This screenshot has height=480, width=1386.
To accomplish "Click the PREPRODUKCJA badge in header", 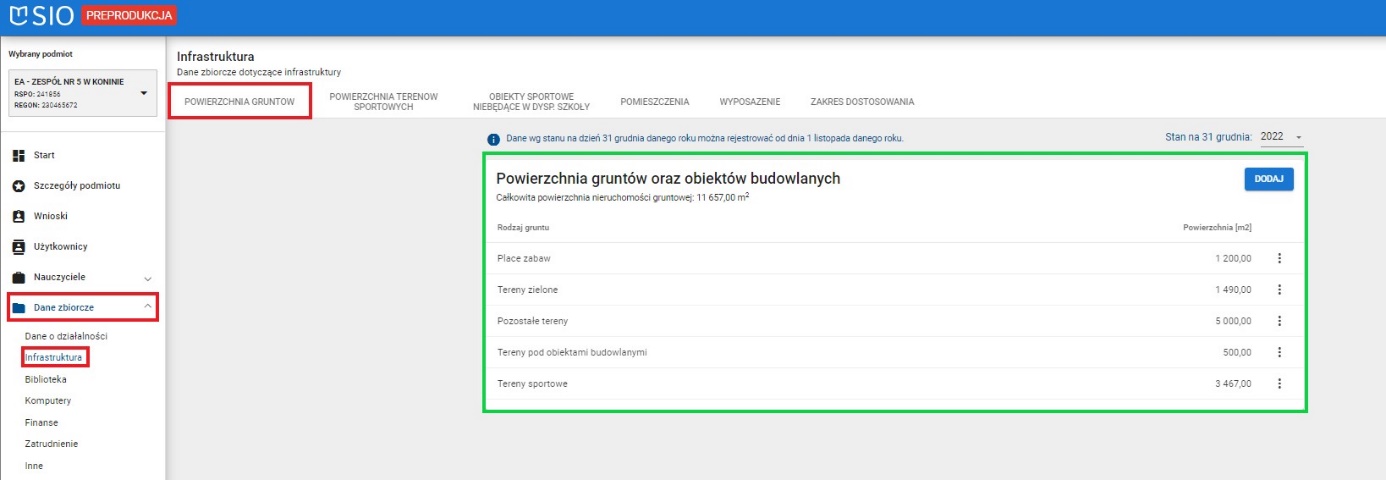I will pos(129,16).
